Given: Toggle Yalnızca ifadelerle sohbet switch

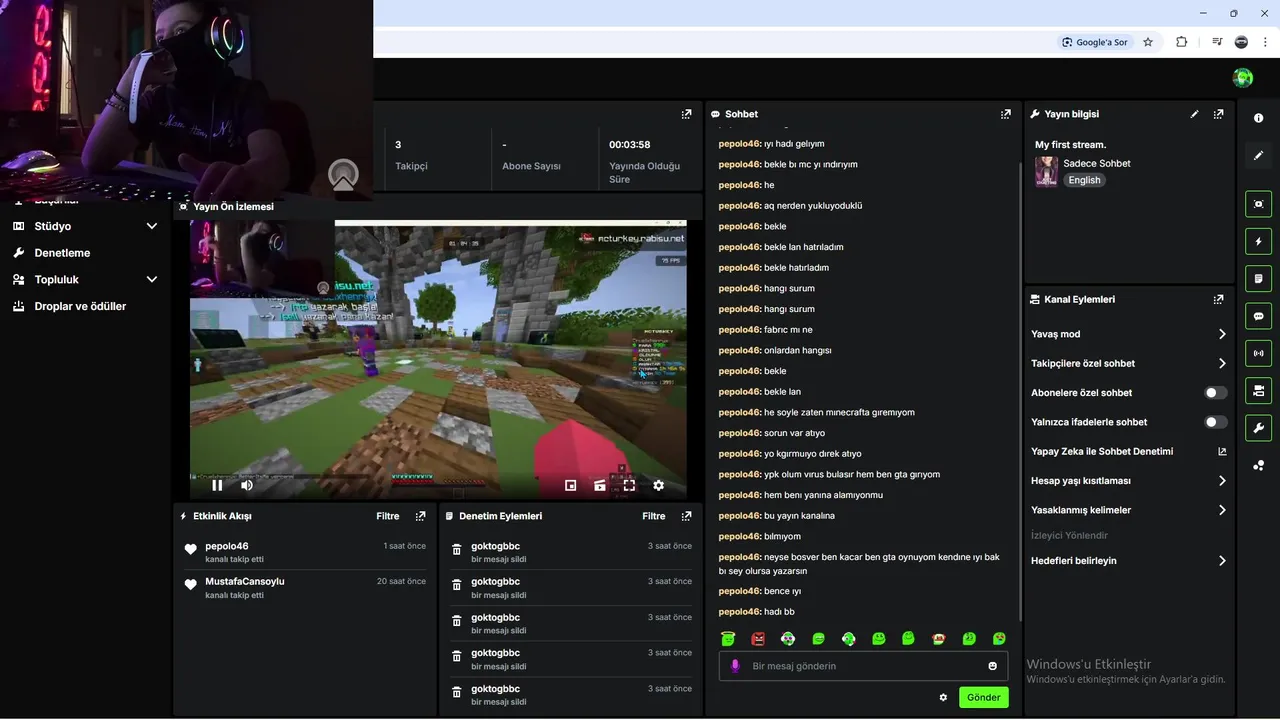Looking at the screenshot, I should [1216, 422].
